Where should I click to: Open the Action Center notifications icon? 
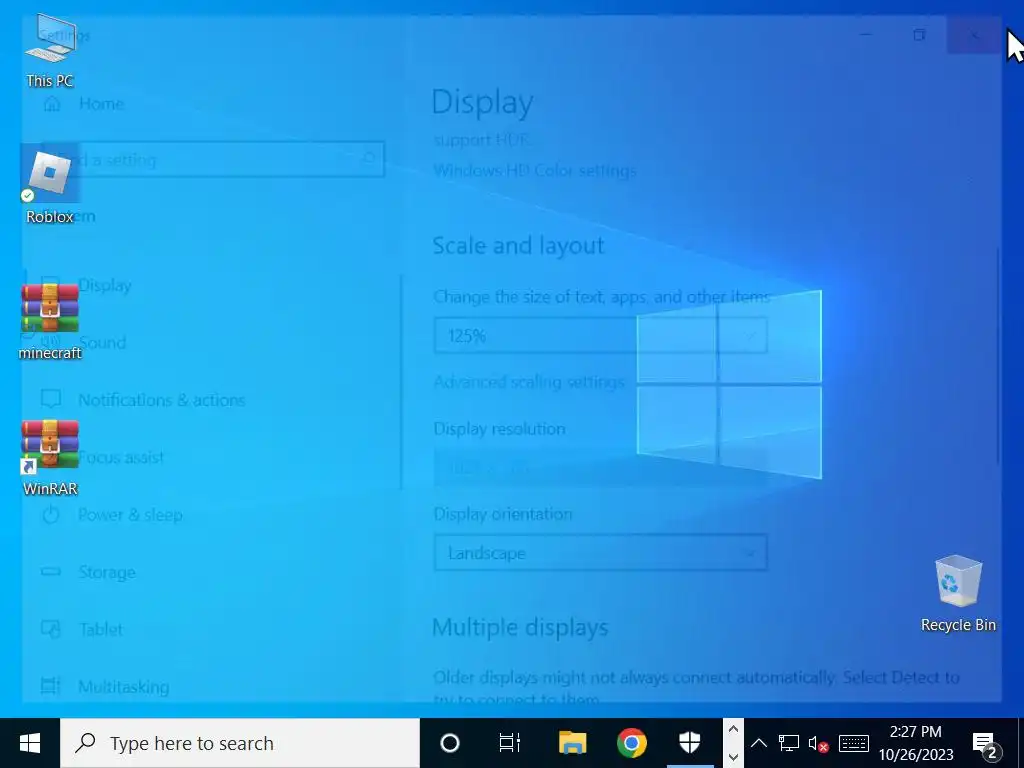[986, 743]
